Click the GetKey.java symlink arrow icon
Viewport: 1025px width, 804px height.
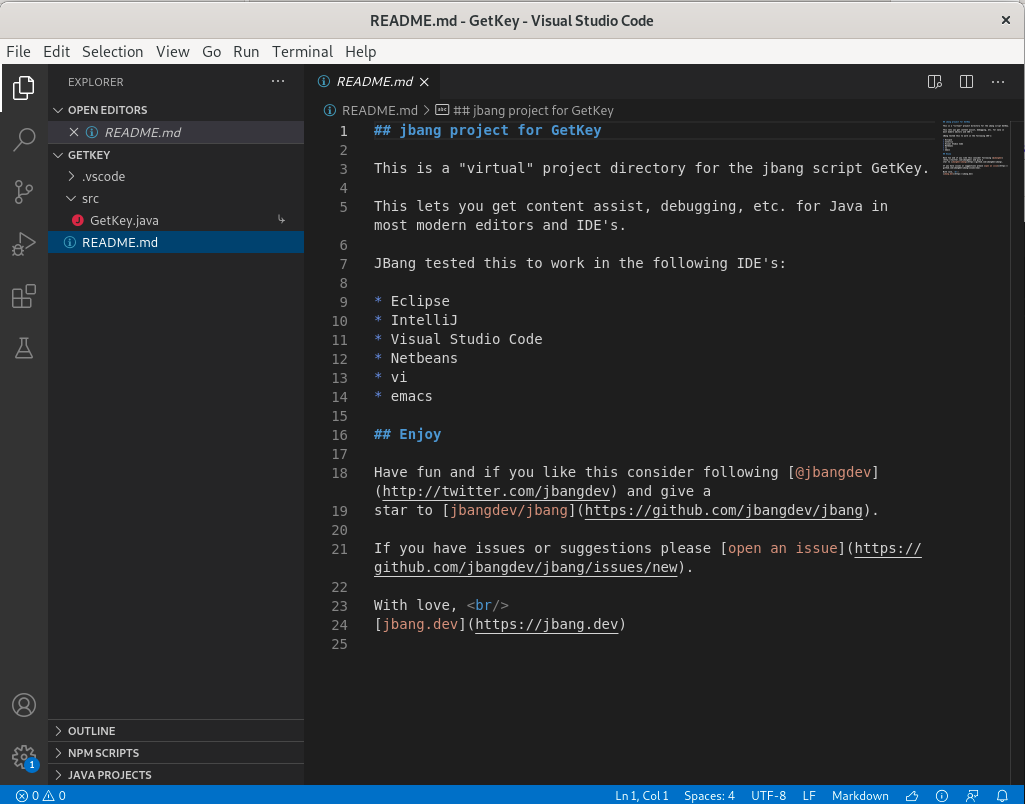(281, 220)
